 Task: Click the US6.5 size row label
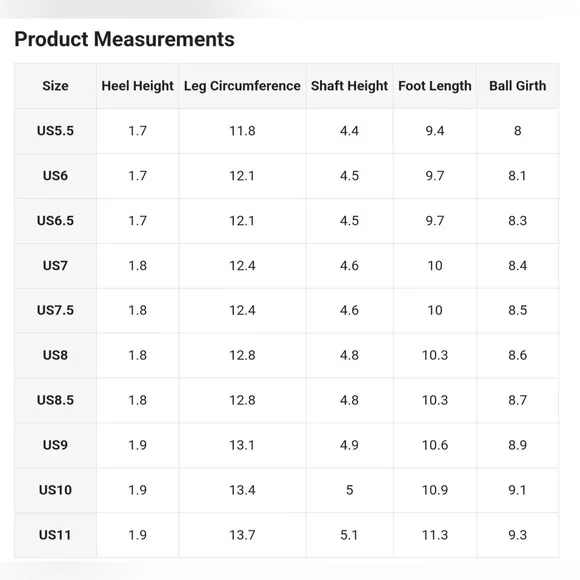(x=55, y=220)
